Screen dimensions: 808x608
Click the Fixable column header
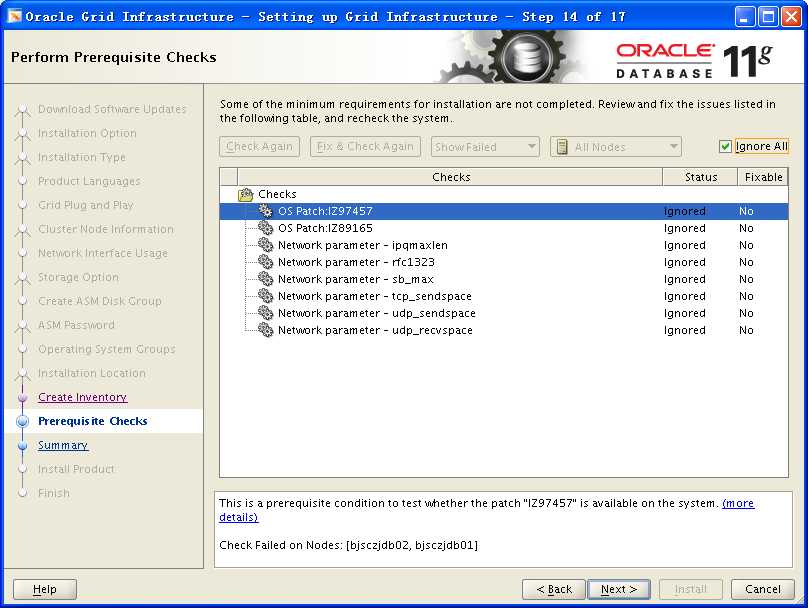pyautogui.click(x=763, y=177)
